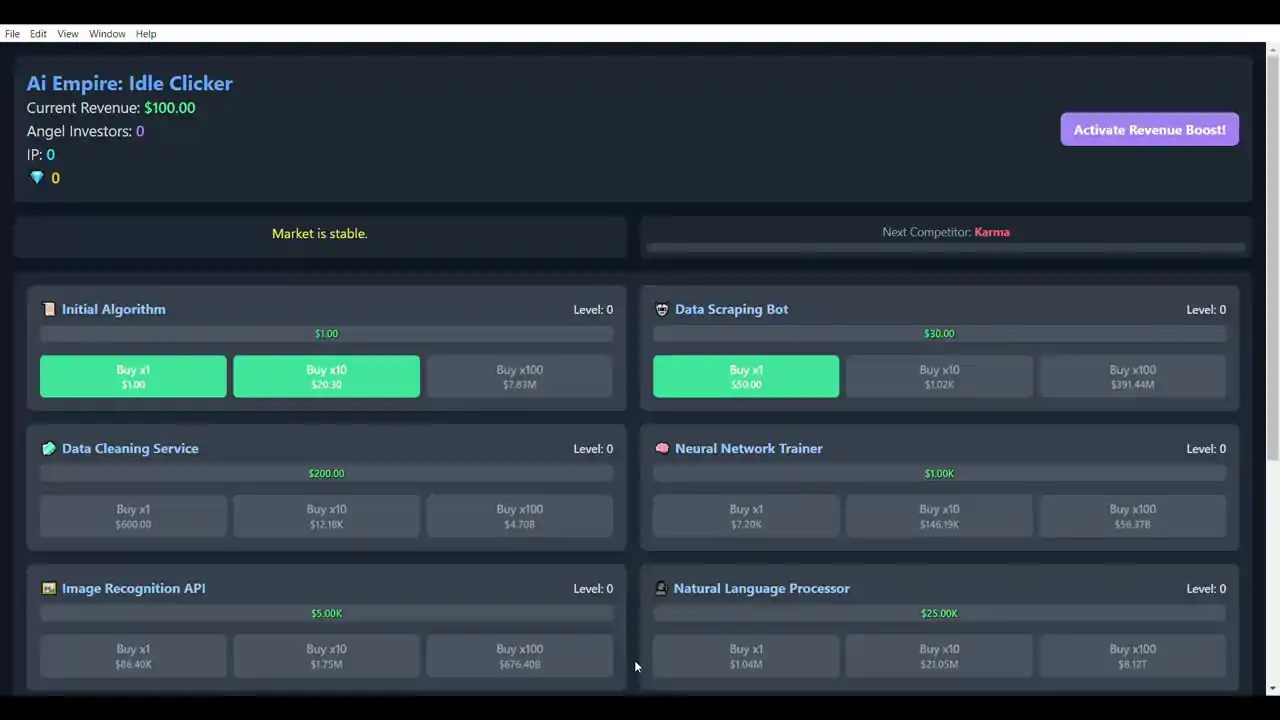Viewport: 1280px width, 720px height.
Task: Click the Data Scraping Bot title text
Action: click(x=732, y=309)
